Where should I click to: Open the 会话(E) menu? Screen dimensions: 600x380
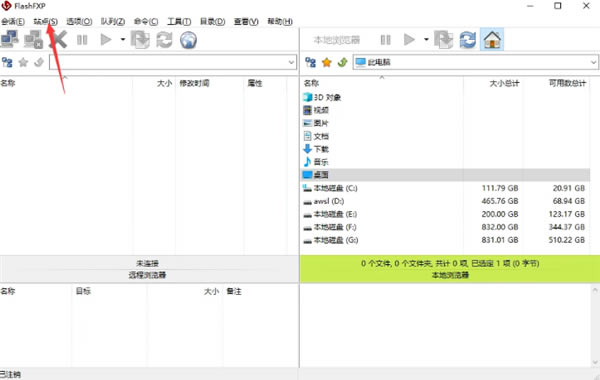coord(13,21)
